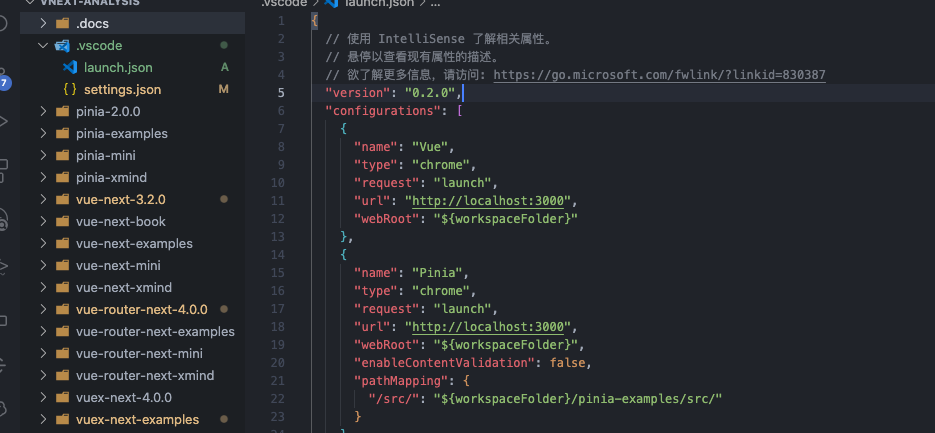Collapse the .vscode folder chevron
The width and height of the screenshot is (935, 433).
click(43, 46)
